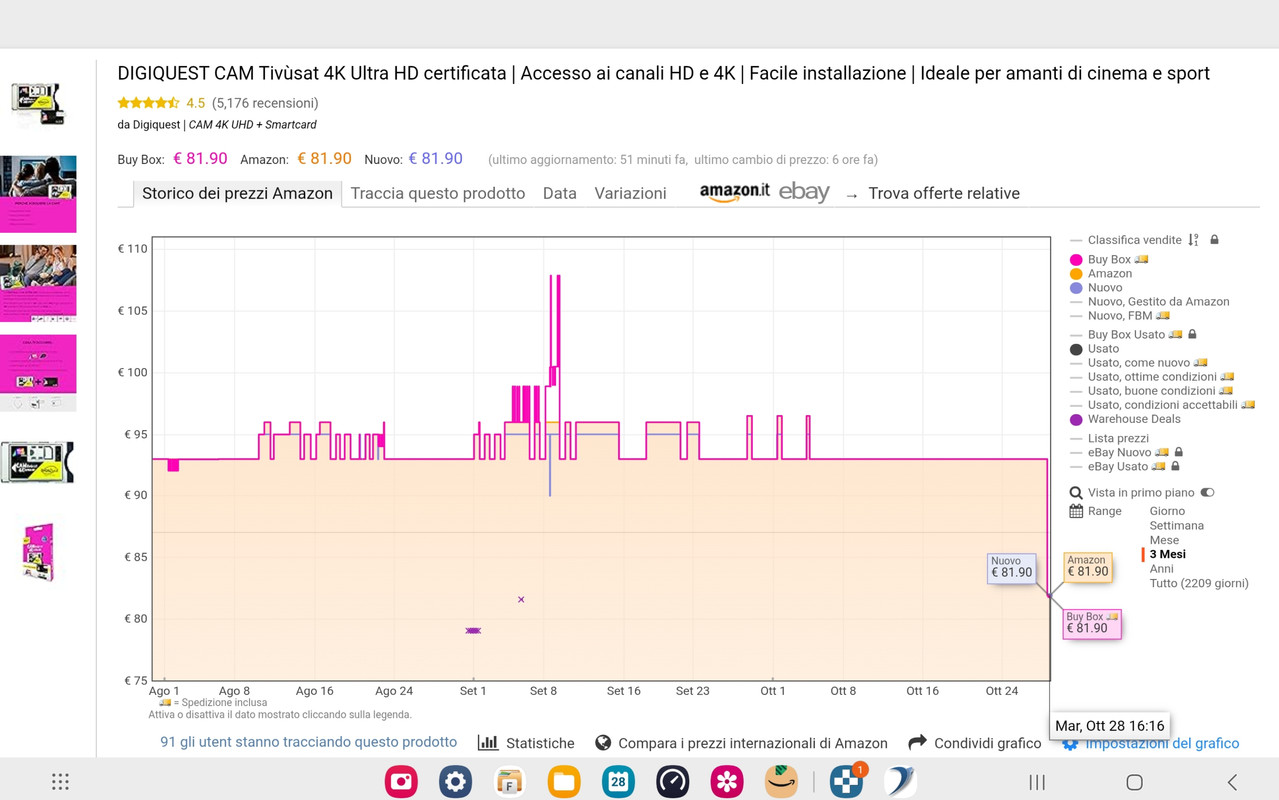Toggle the Usato, condizioni accettabili series
Viewport: 1279px width, 800px height.
point(1162,405)
